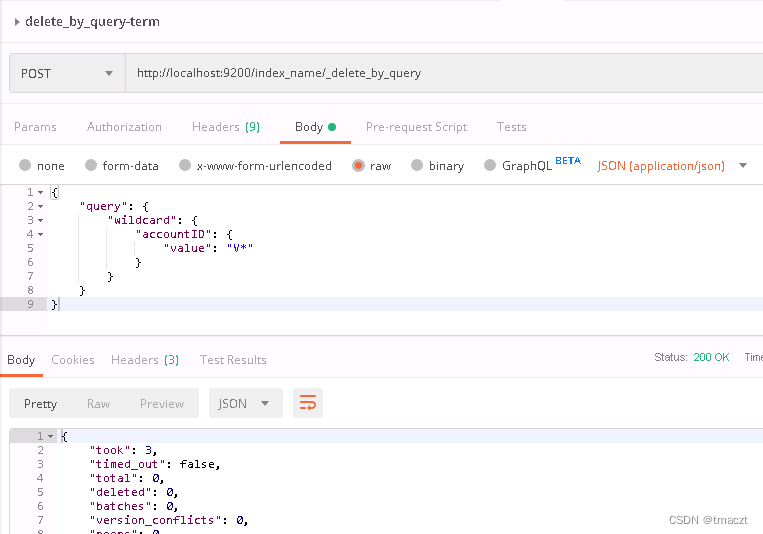
Task: Open the Test Results tab
Action: coord(233,360)
